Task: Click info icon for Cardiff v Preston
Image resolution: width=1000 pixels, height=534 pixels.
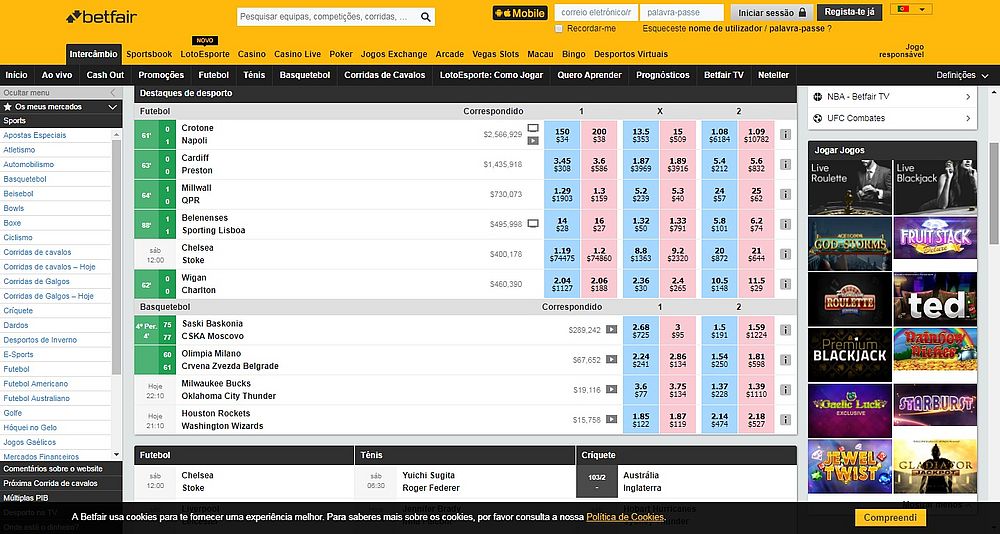Action: tap(786, 165)
